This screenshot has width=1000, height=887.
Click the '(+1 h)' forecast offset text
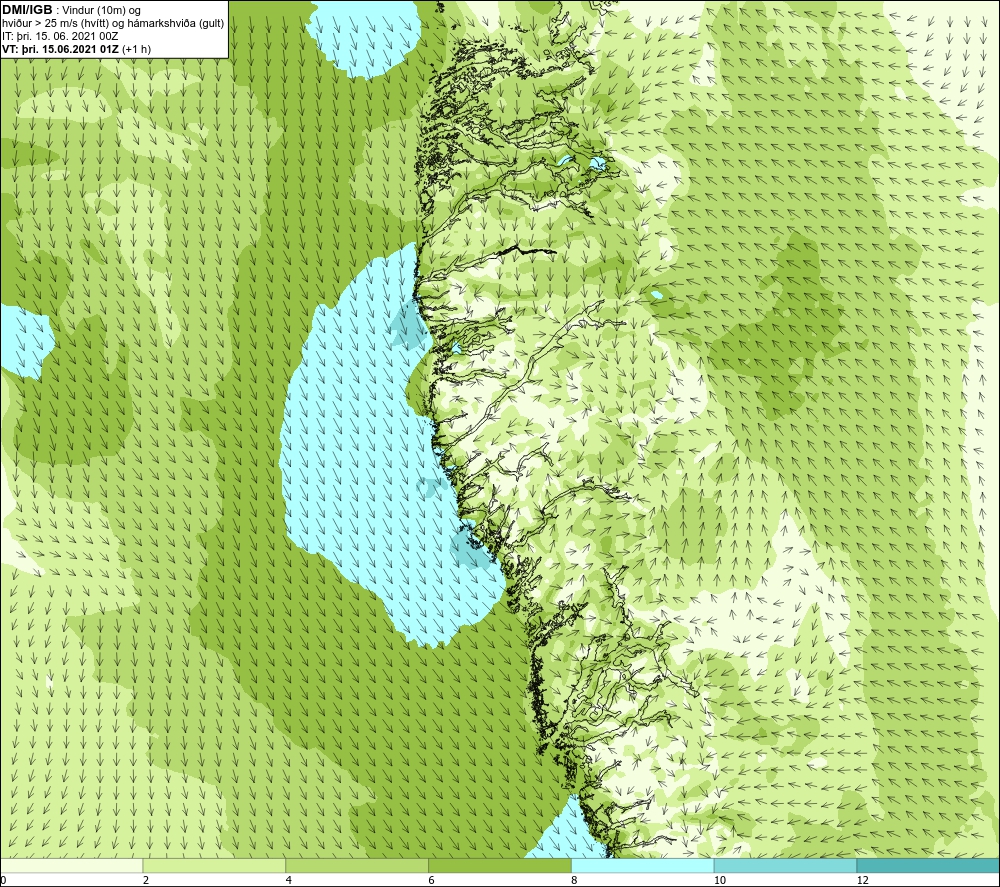136,49
